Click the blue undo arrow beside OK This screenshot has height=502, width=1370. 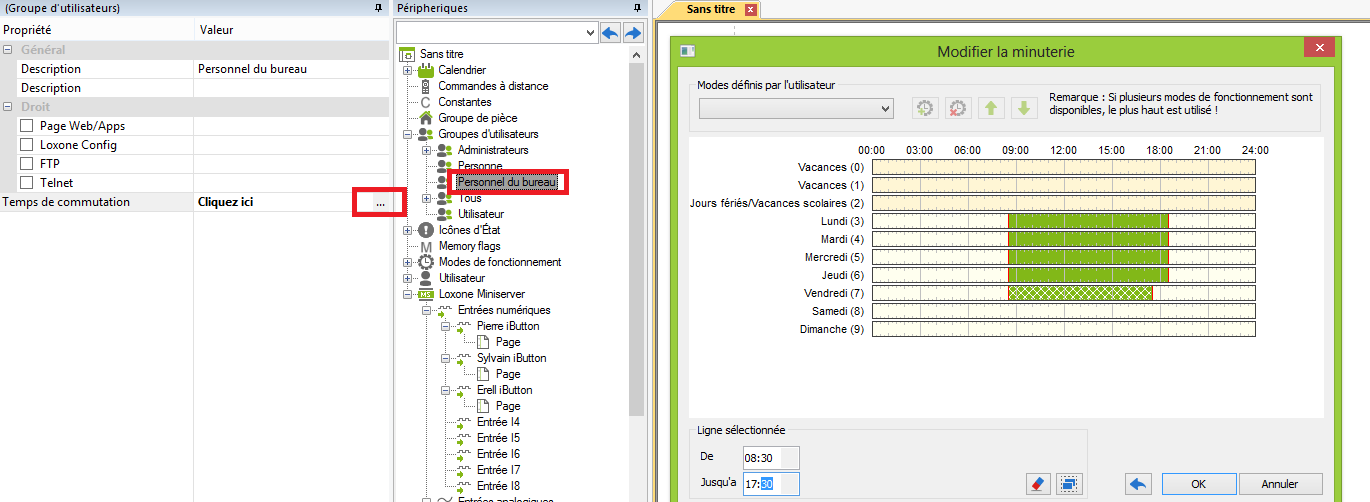[1138, 484]
